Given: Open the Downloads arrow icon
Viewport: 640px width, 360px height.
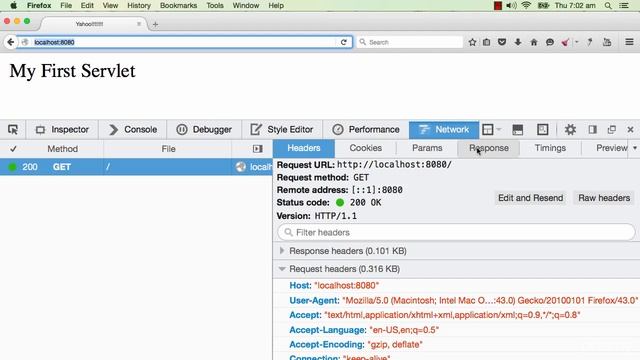Looking at the screenshot, I should pyautogui.click(x=518, y=42).
